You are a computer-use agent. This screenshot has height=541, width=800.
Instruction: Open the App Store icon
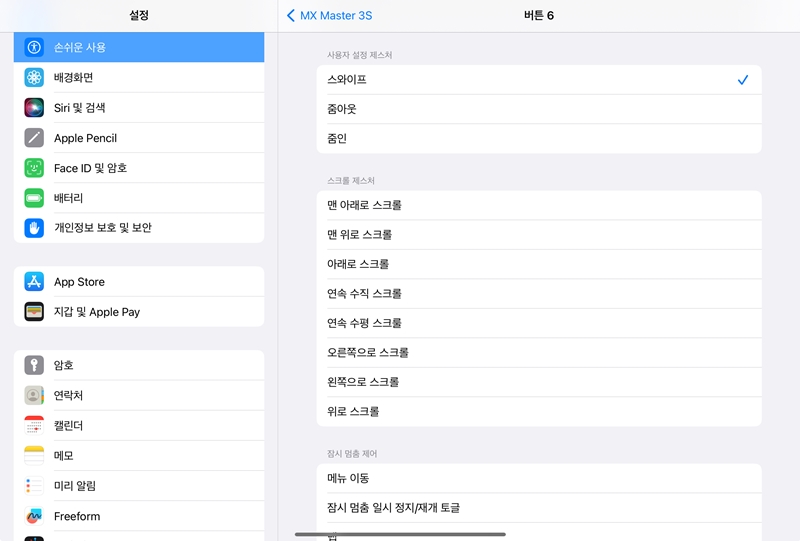coord(34,282)
